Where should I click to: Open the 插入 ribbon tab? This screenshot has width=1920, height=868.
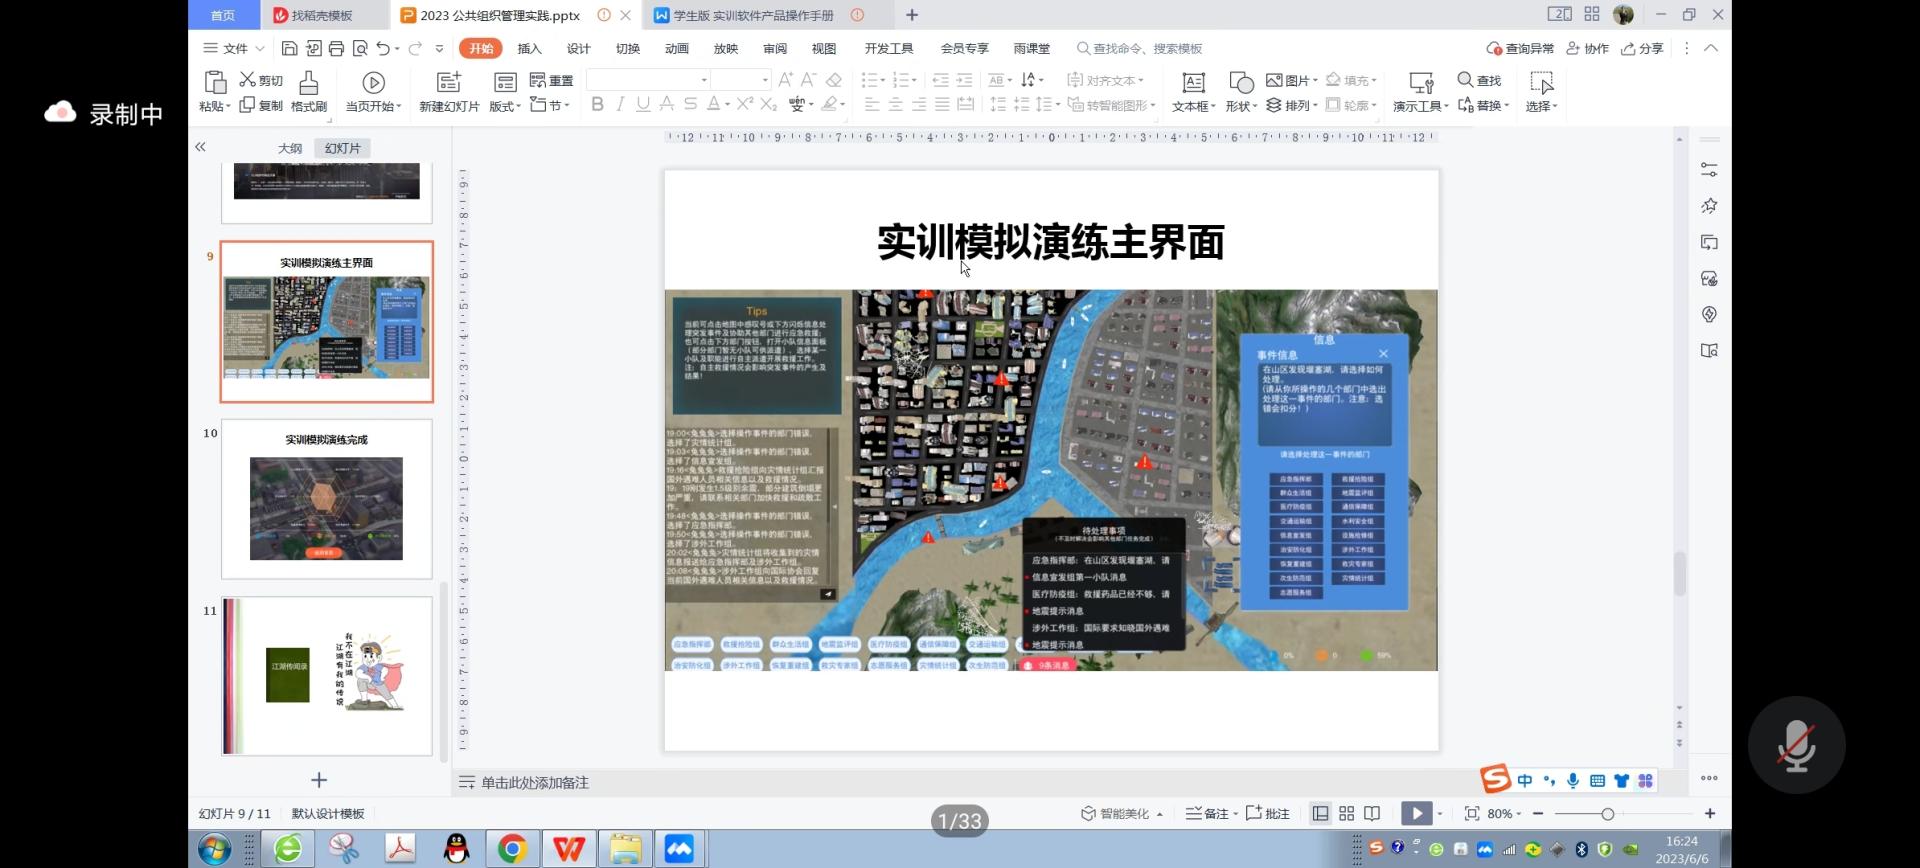(x=529, y=48)
